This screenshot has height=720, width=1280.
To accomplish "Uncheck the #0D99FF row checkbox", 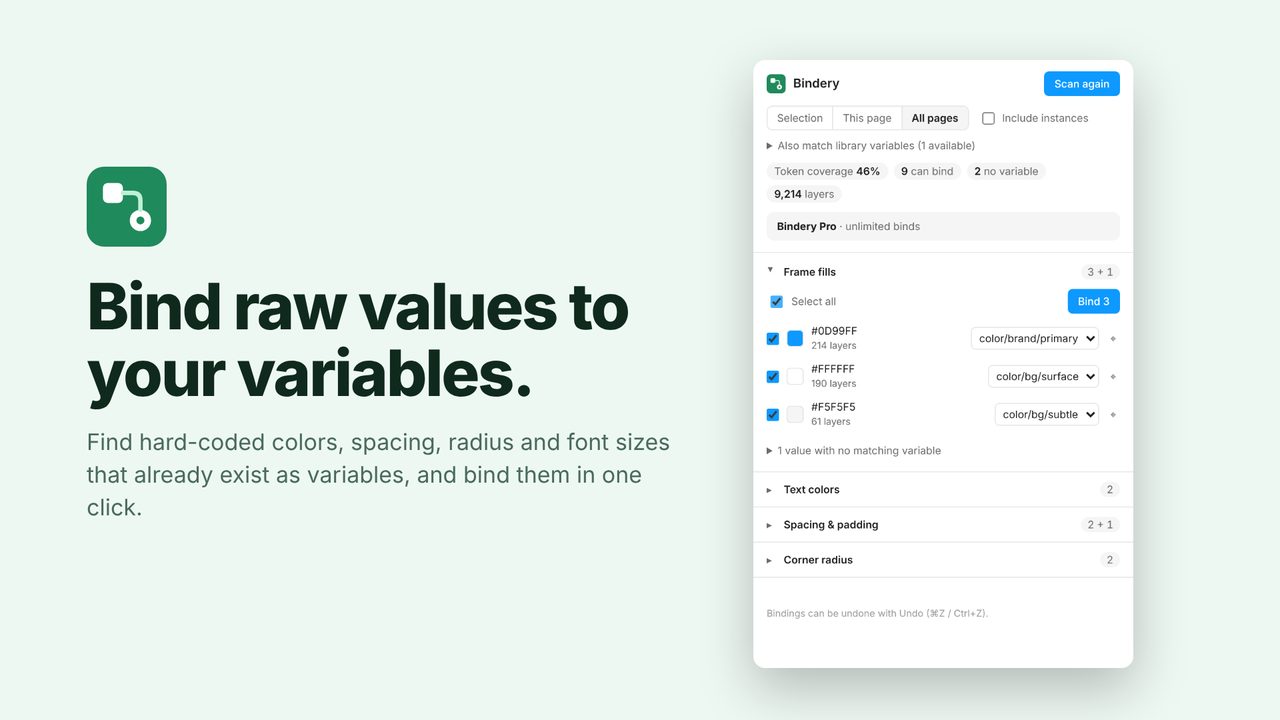I will pos(773,339).
